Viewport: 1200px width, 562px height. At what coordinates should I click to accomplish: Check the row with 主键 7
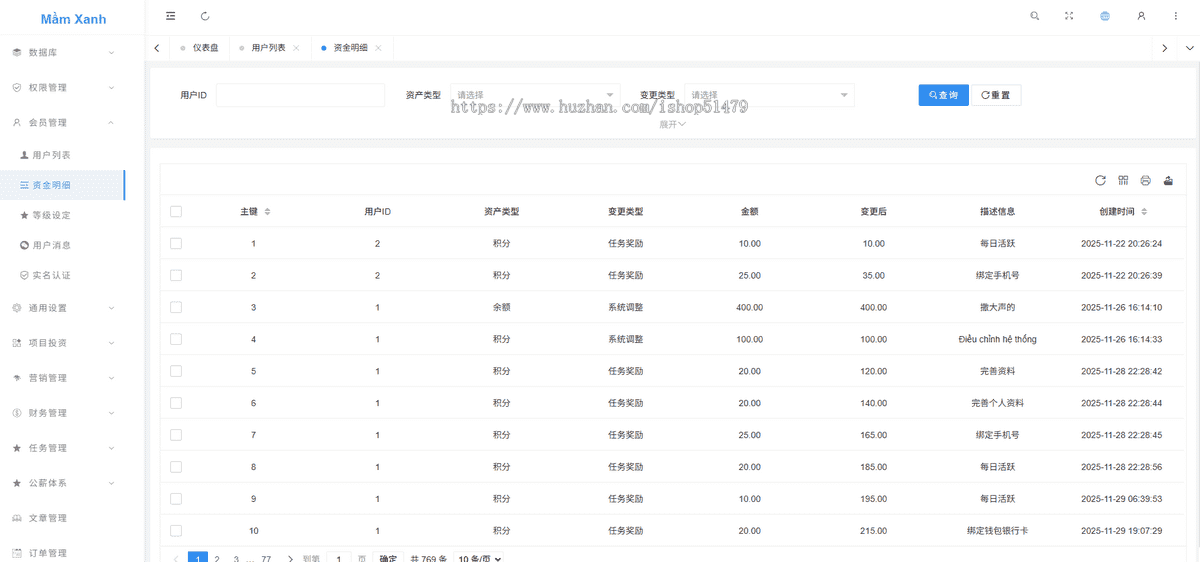pyautogui.click(x=176, y=435)
